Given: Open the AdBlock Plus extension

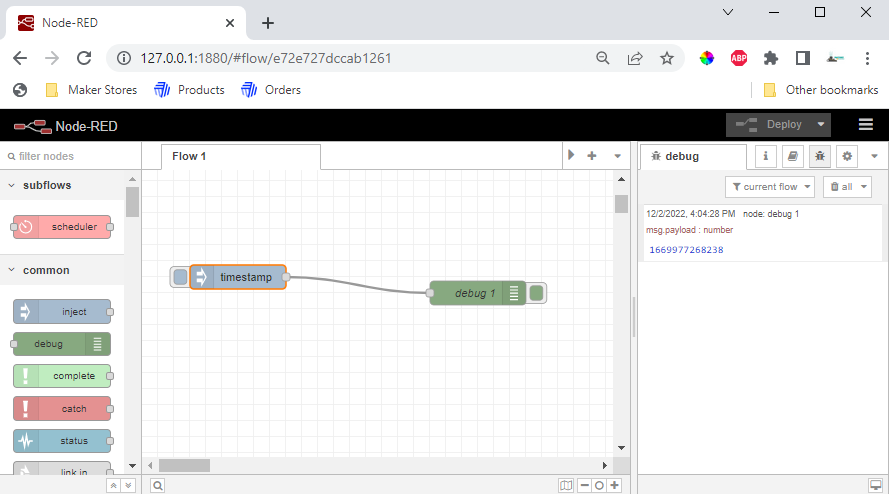Looking at the screenshot, I should pos(739,58).
